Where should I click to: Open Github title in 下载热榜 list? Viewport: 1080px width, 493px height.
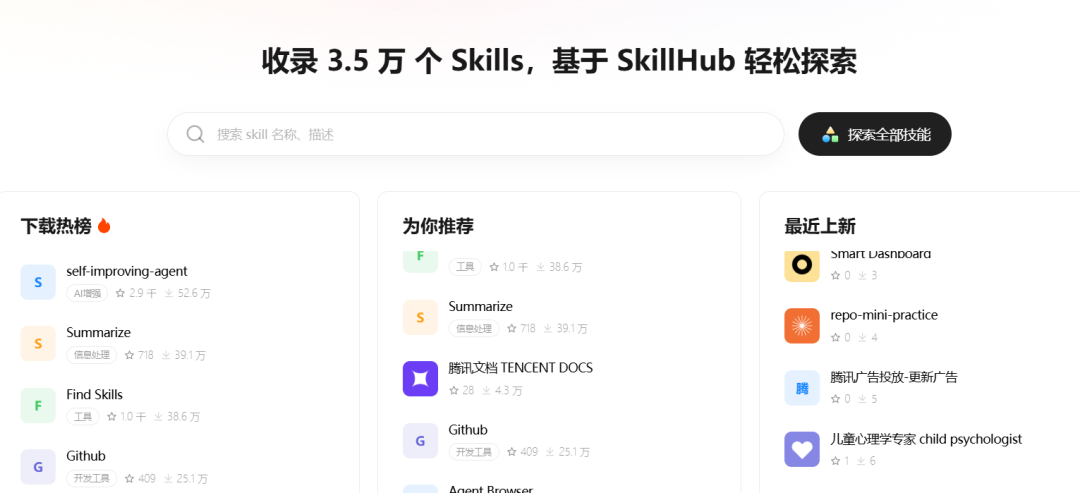click(86, 456)
